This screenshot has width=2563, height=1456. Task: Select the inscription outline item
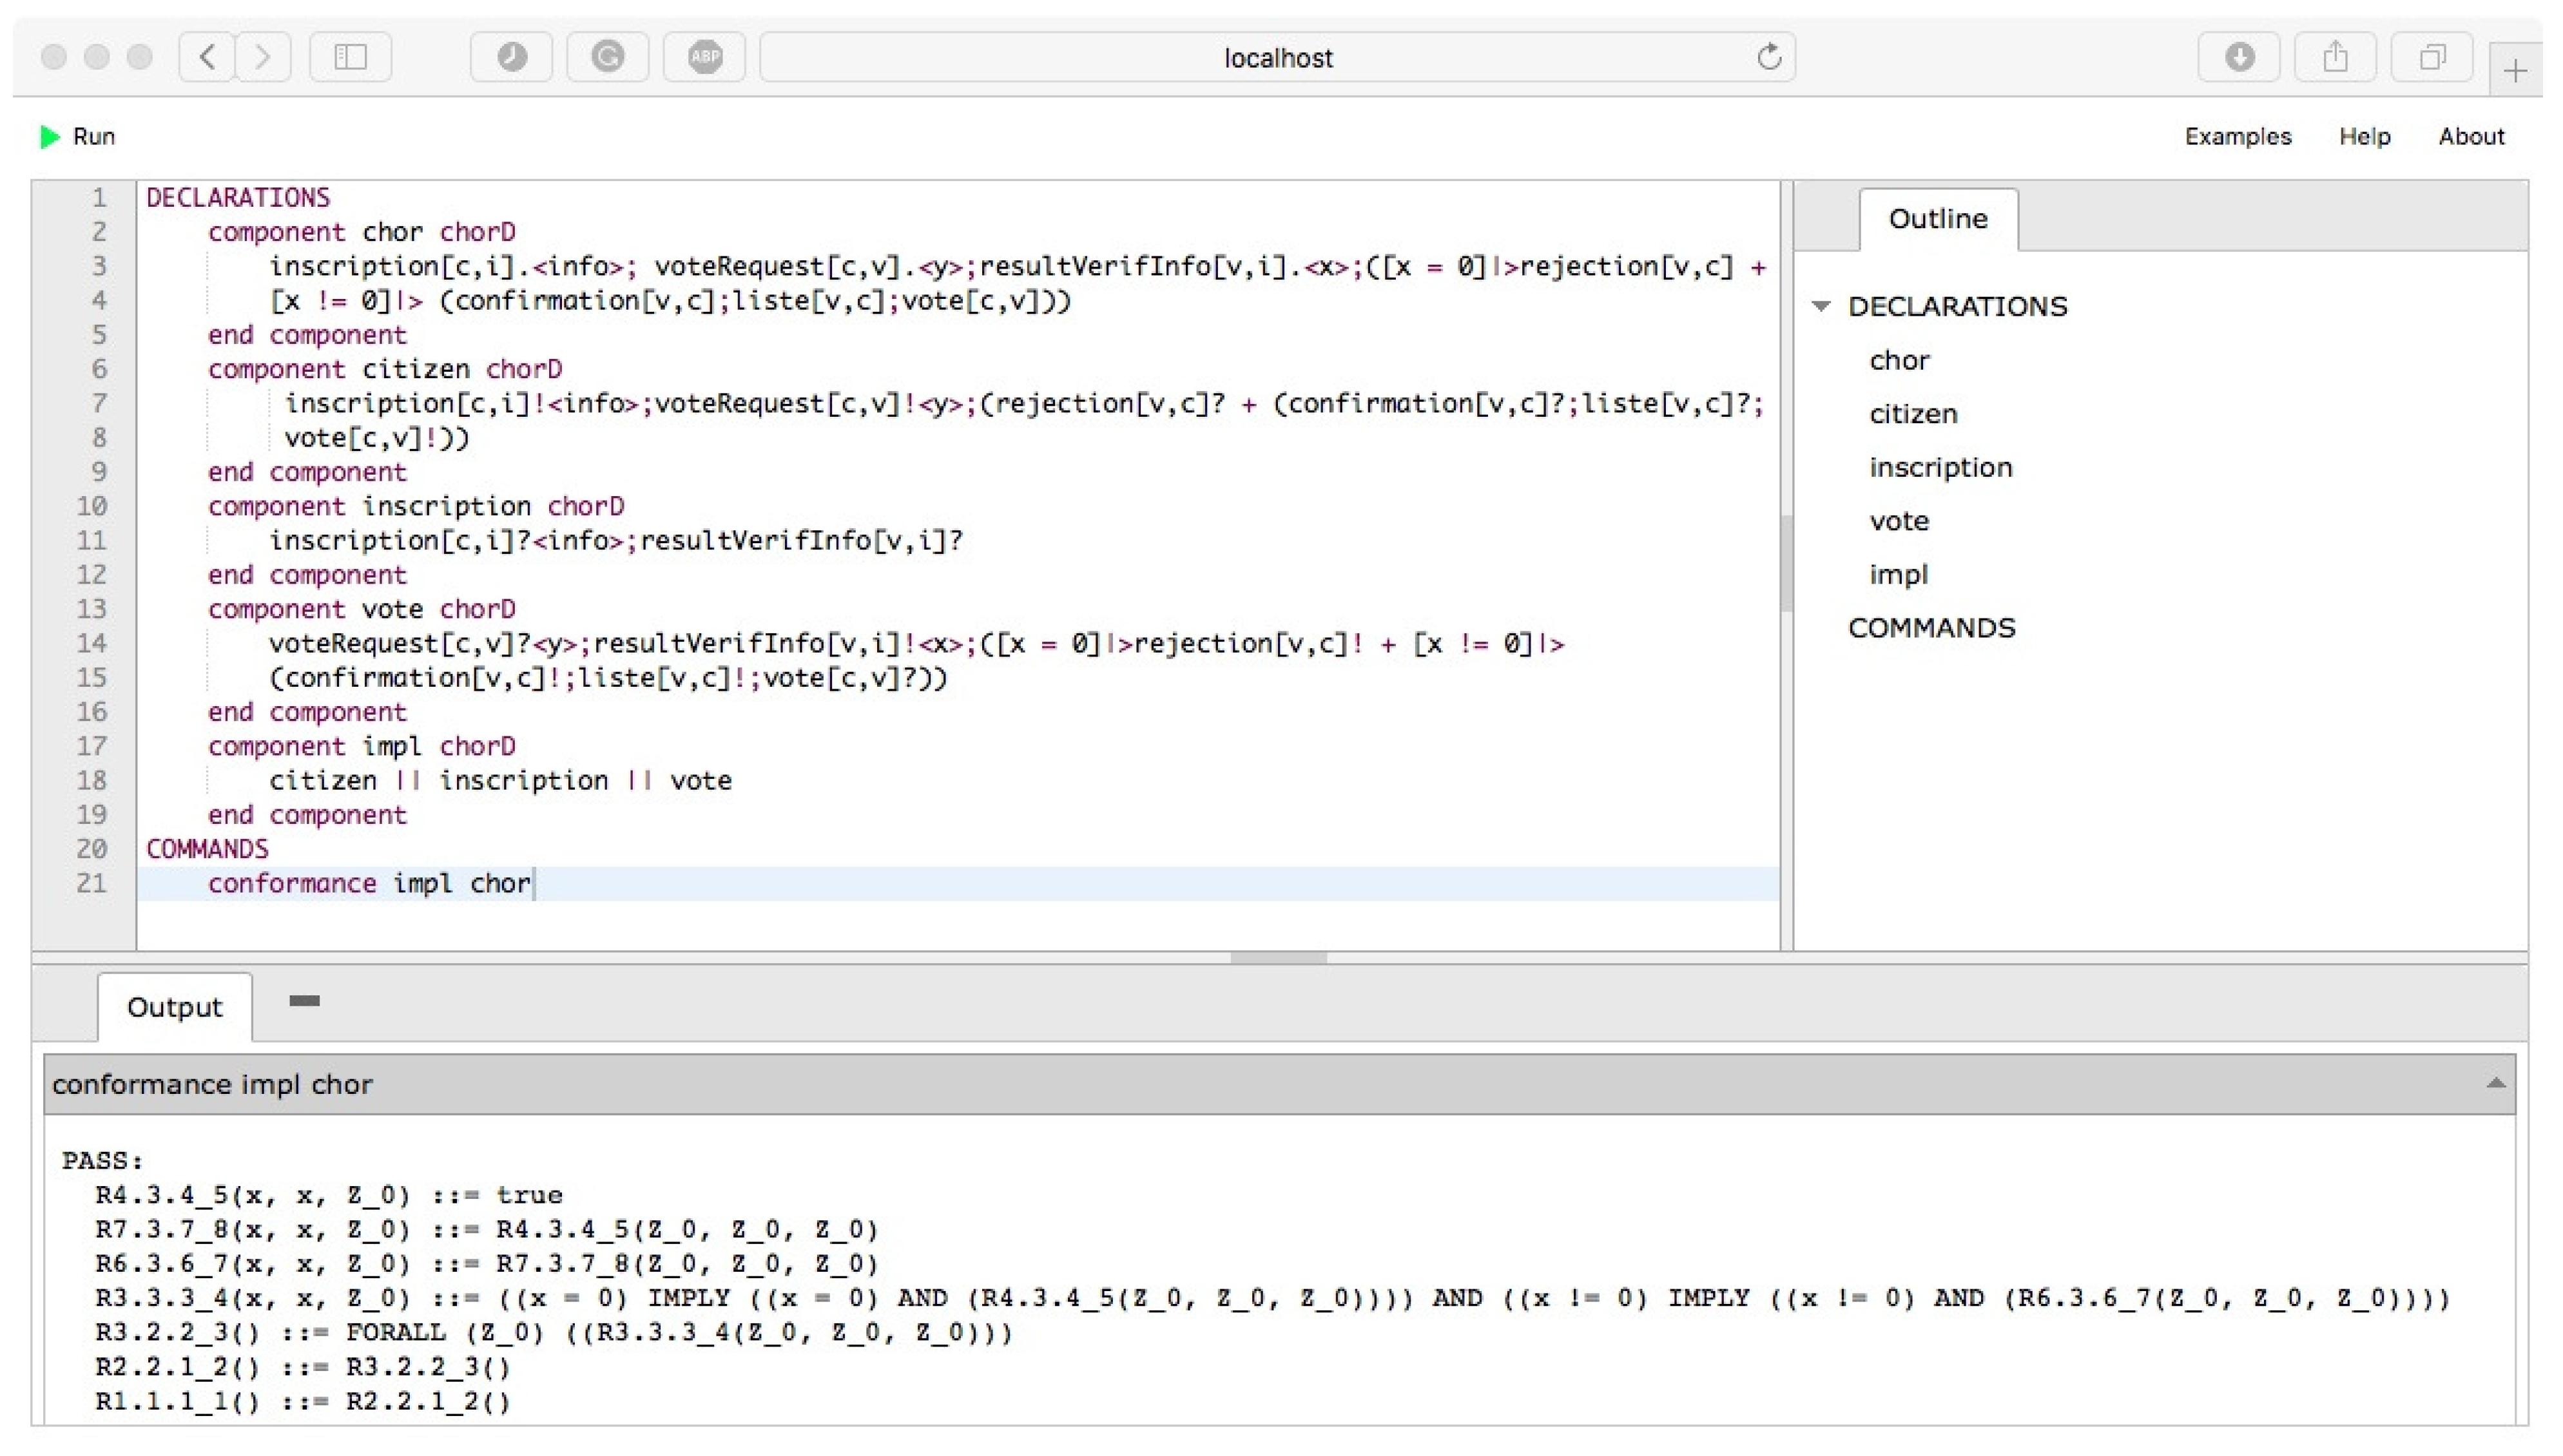(x=1940, y=467)
